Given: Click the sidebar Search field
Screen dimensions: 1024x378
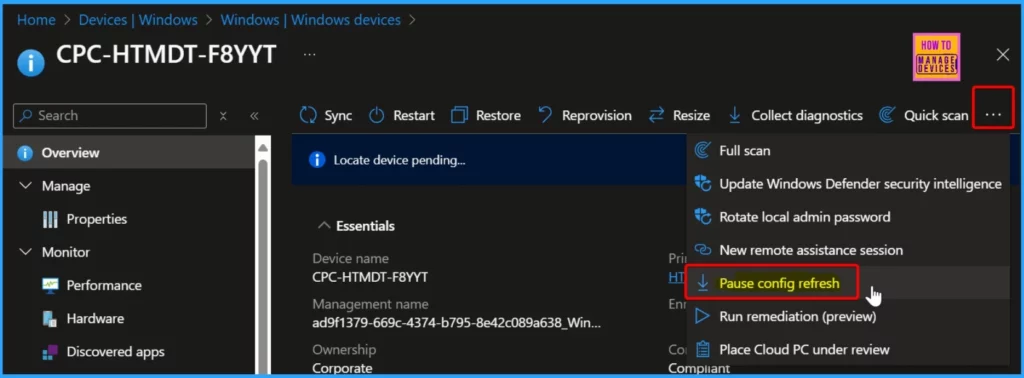Looking at the screenshot, I should [x=110, y=116].
